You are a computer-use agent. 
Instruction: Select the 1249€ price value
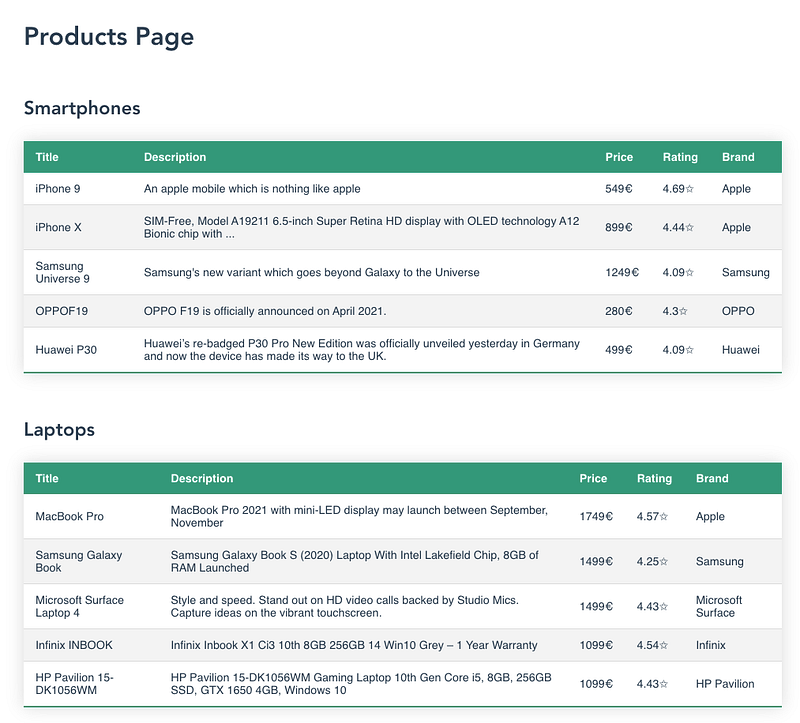tap(621, 272)
